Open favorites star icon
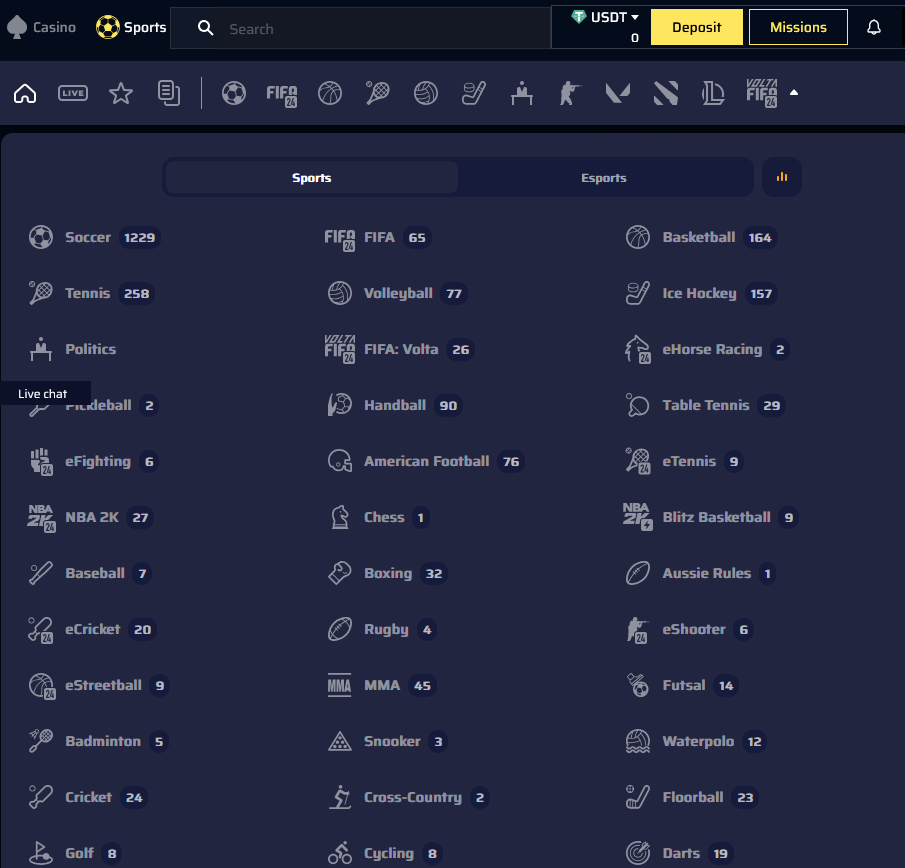 pyautogui.click(x=121, y=93)
